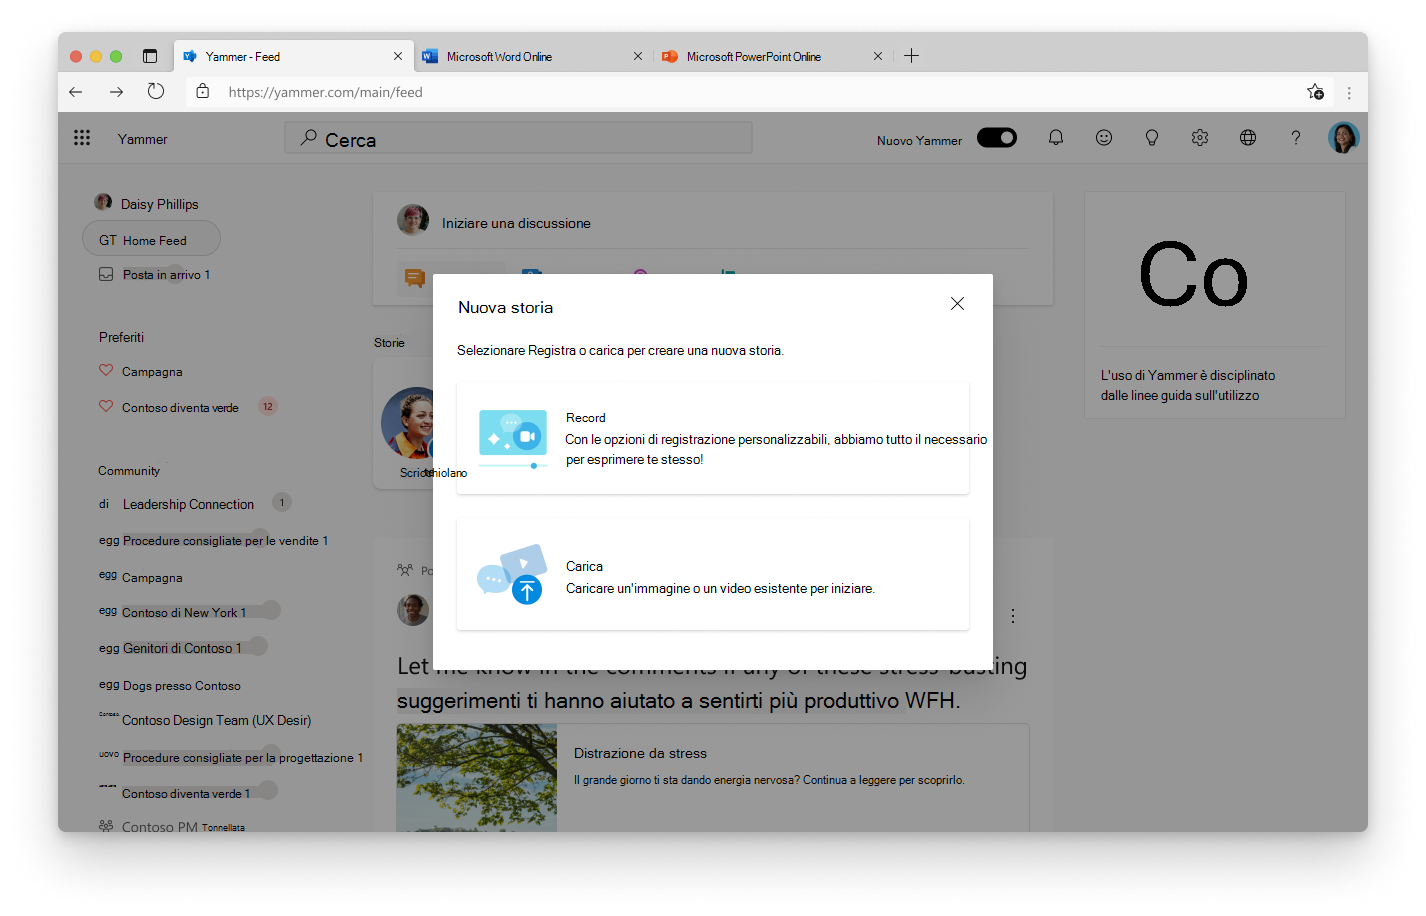Open a new browser tab
Screen dimensions: 1426x916
pyautogui.click(x=911, y=56)
